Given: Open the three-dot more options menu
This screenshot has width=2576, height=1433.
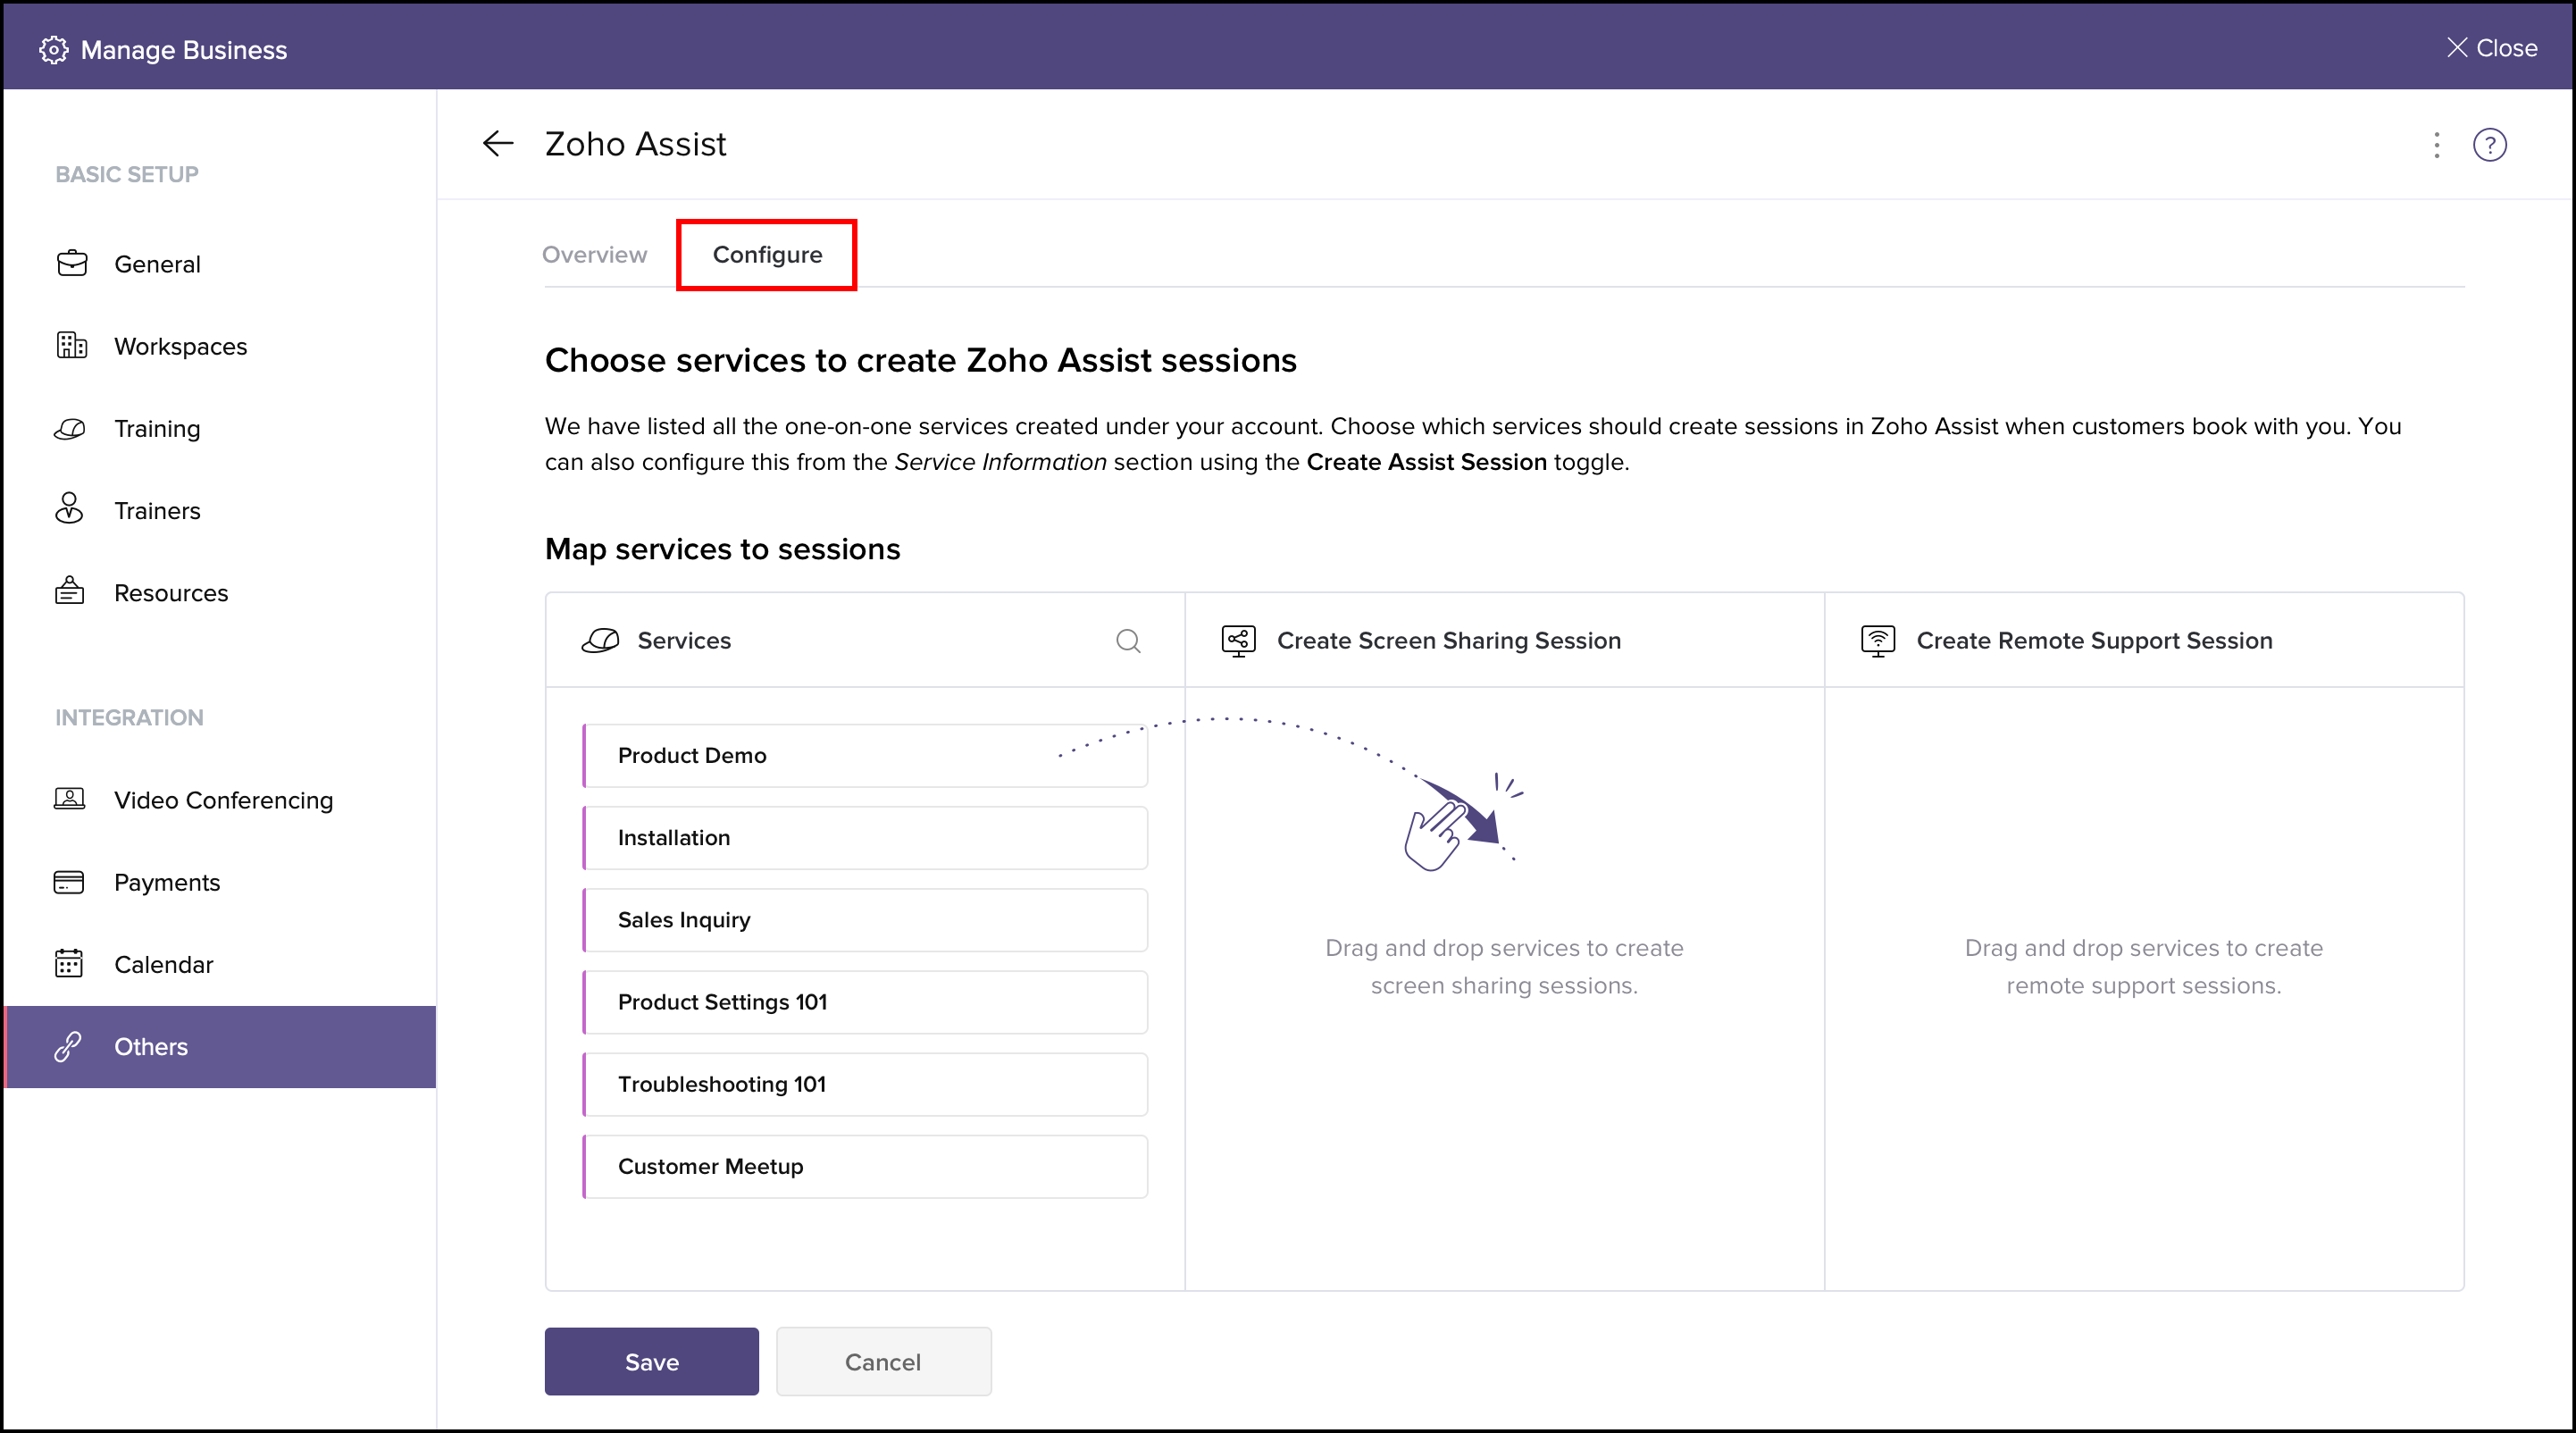Looking at the screenshot, I should pos(2436,145).
